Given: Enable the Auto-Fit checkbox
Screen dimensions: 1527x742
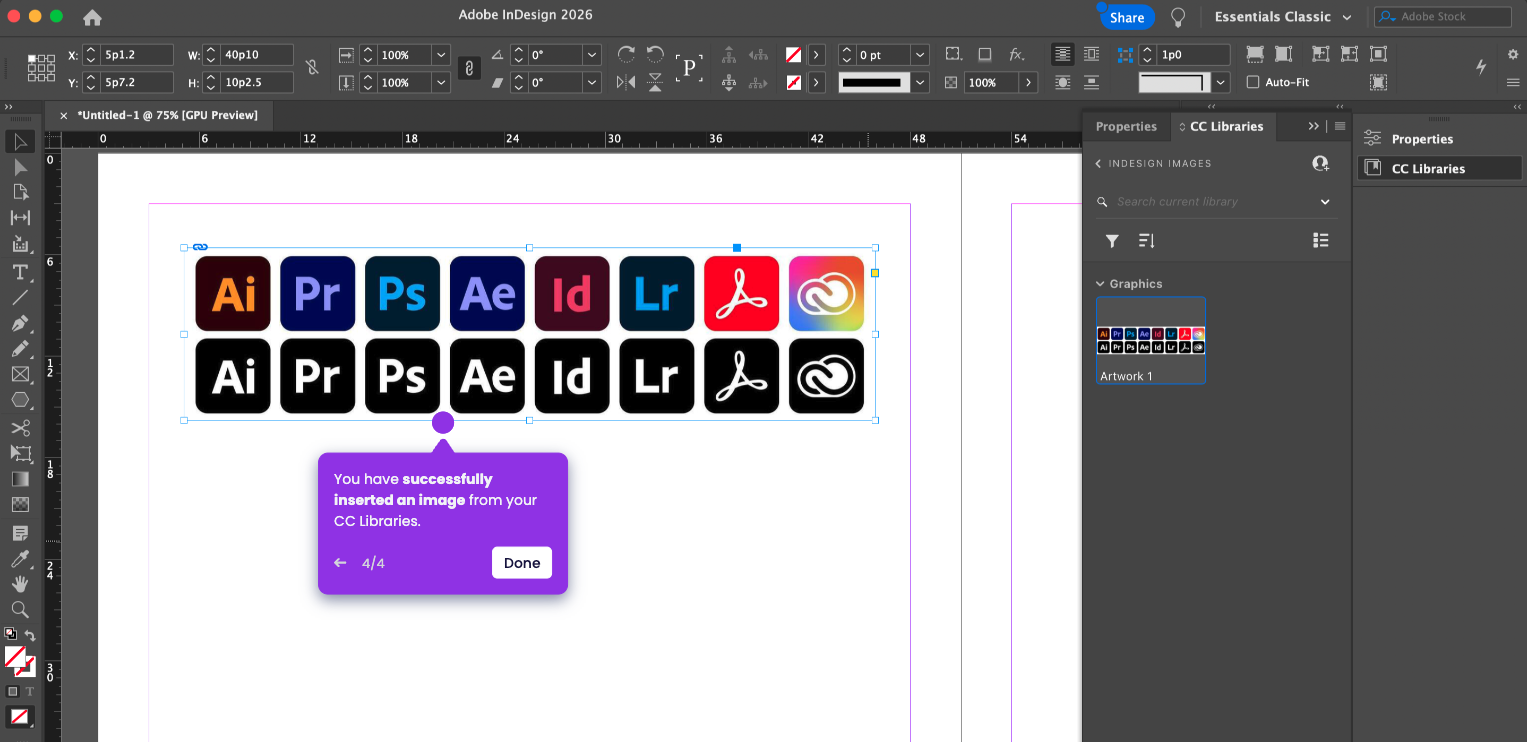Looking at the screenshot, I should (x=1253, y=82).
